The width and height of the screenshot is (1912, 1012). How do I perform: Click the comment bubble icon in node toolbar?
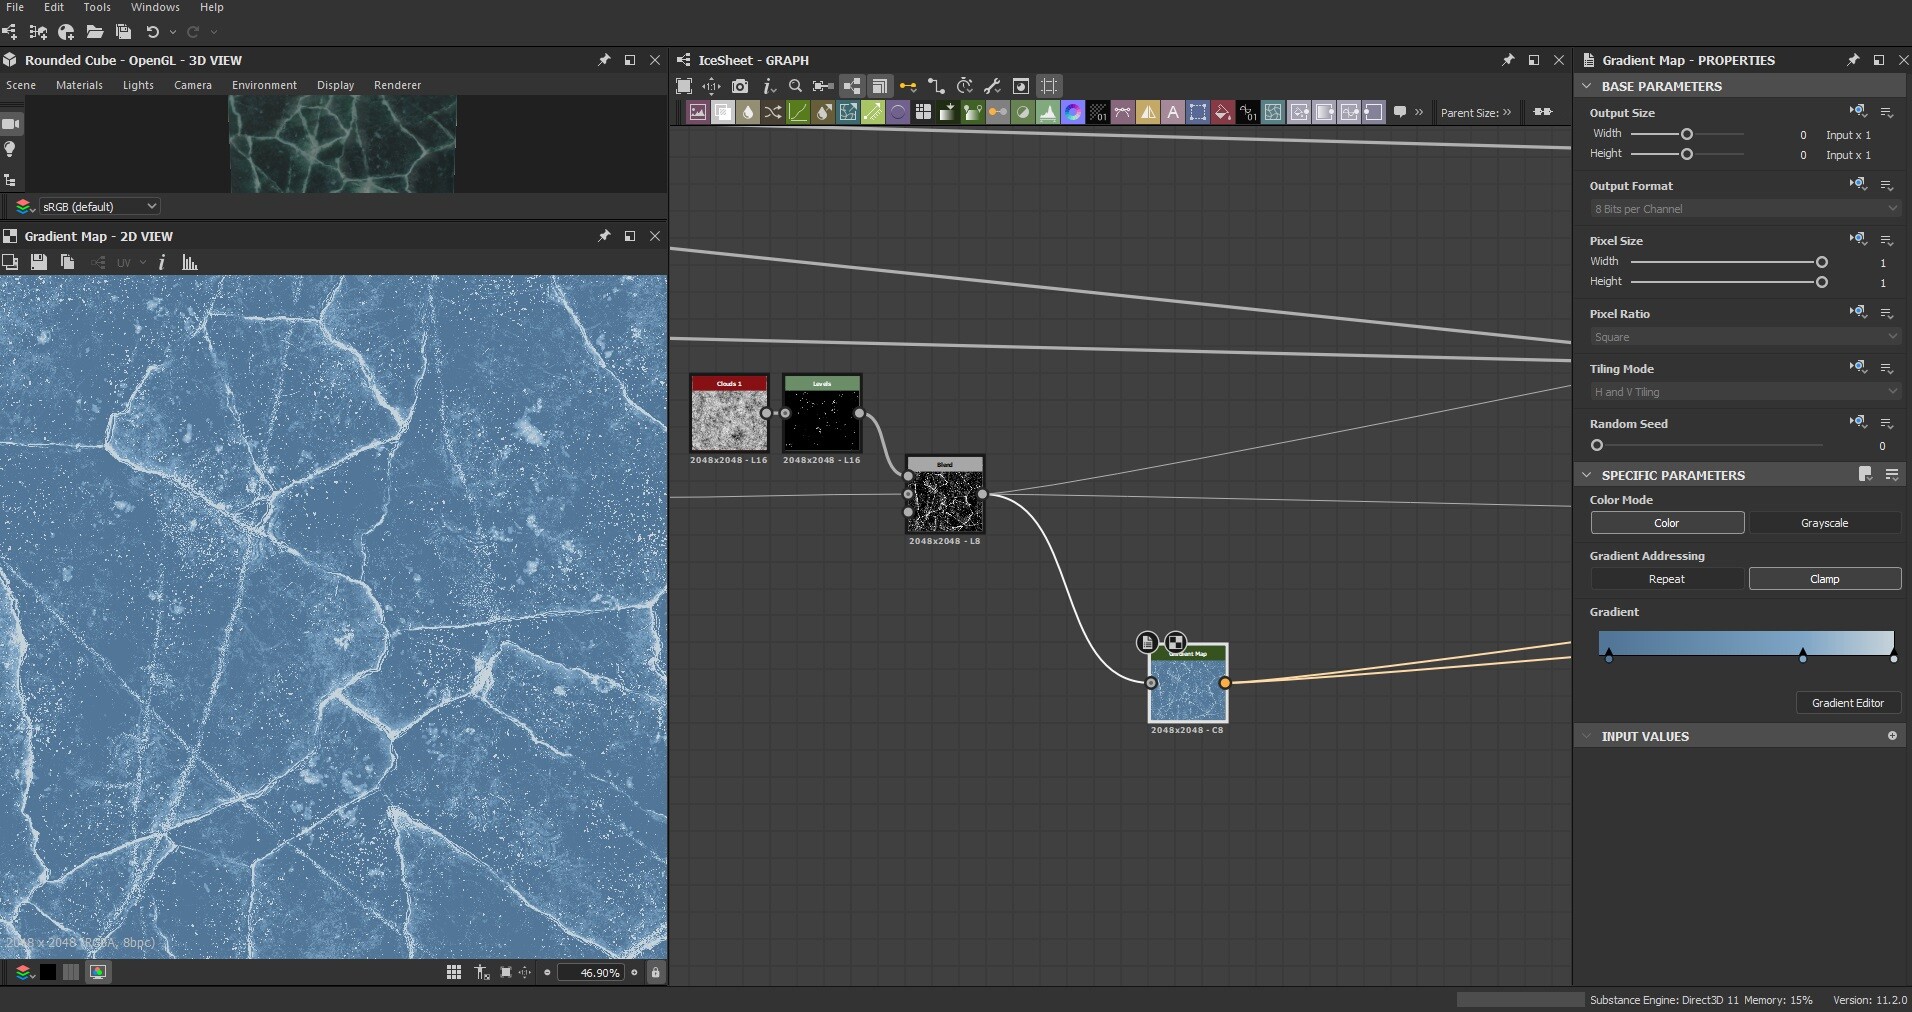click(x=1400, y=112)
